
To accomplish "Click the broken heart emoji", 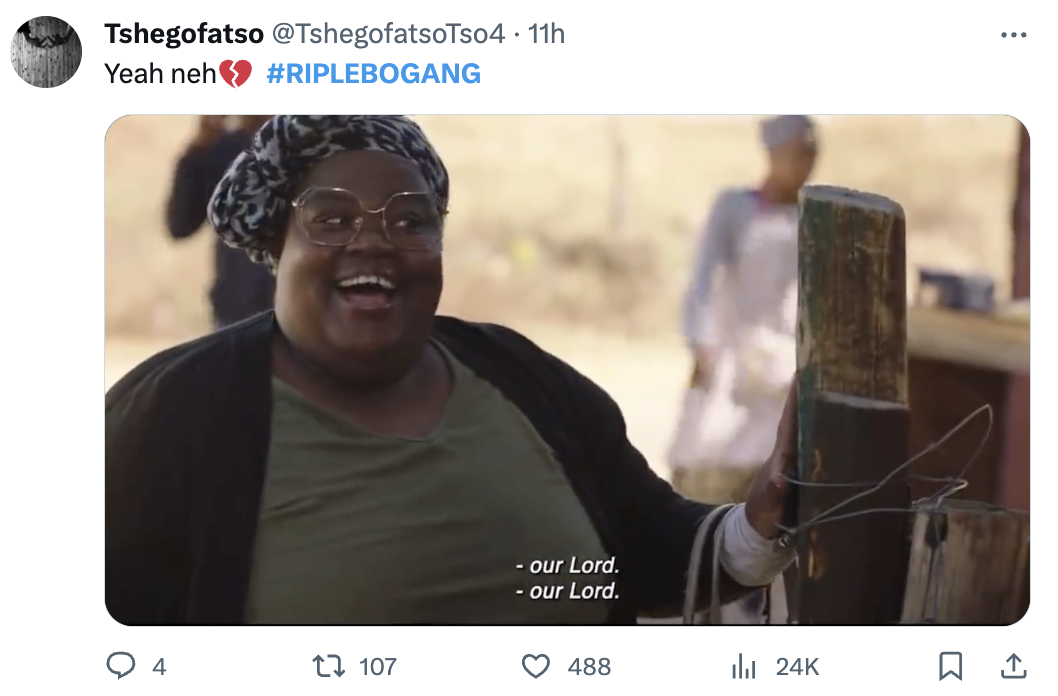I will pos(235,74).
